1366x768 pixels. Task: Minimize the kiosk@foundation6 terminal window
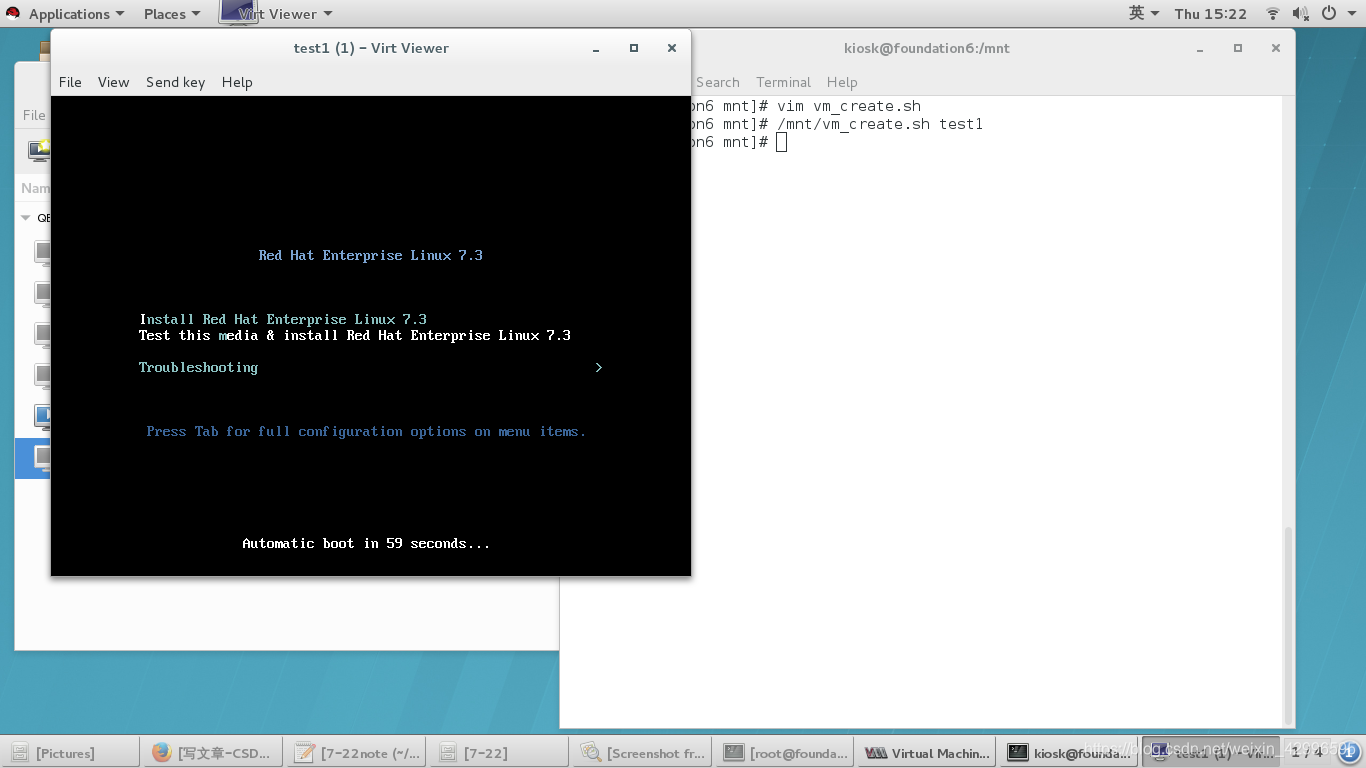pyautogui.click(x=1200, y=48)
